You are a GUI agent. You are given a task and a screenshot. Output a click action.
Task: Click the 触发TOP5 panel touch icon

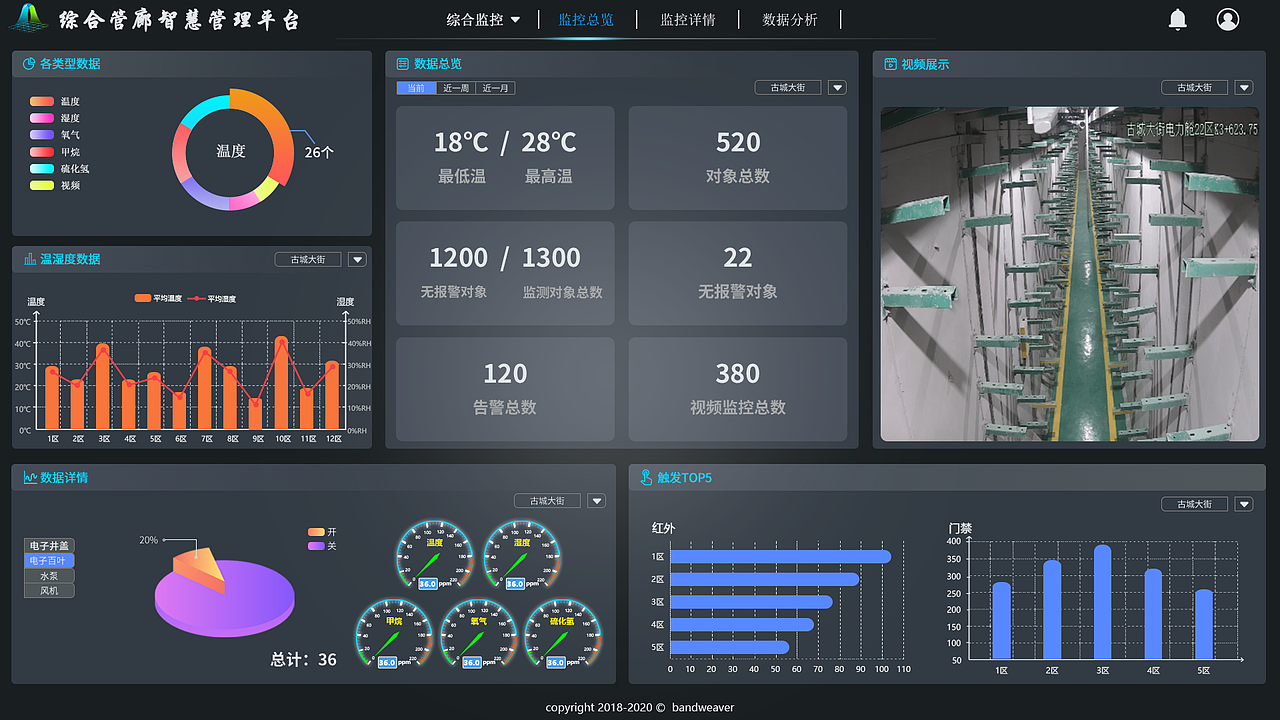[646, 478]
